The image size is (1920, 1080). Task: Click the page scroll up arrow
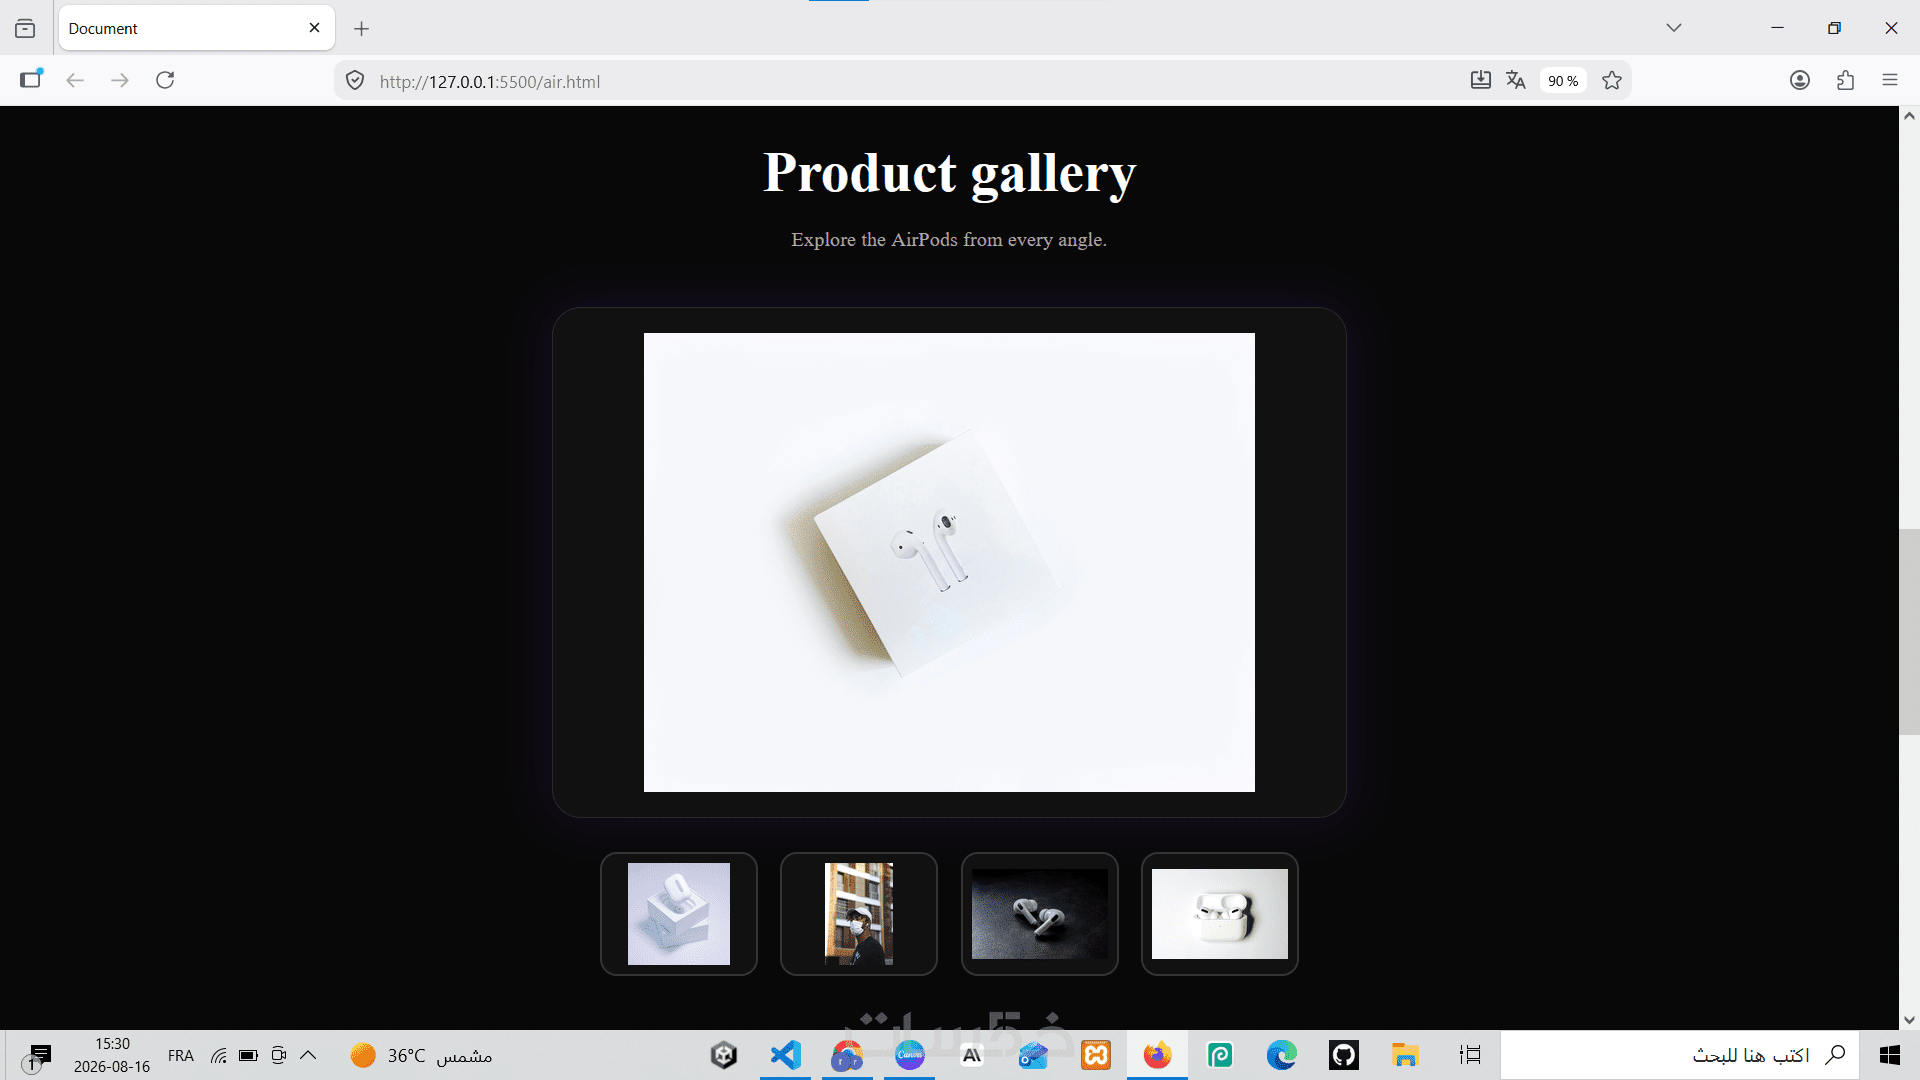[x=1909, y=116]
